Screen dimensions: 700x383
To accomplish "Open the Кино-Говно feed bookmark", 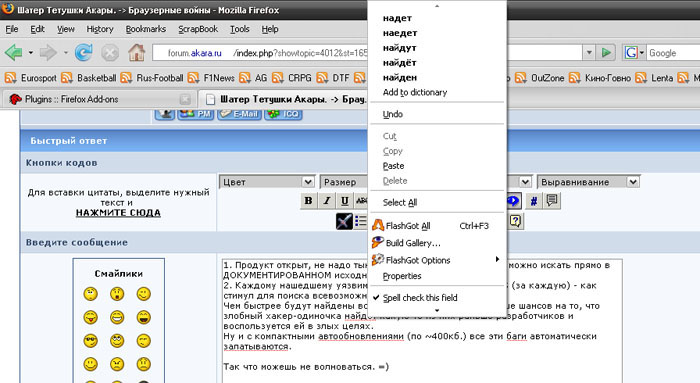I will (601, 78).
